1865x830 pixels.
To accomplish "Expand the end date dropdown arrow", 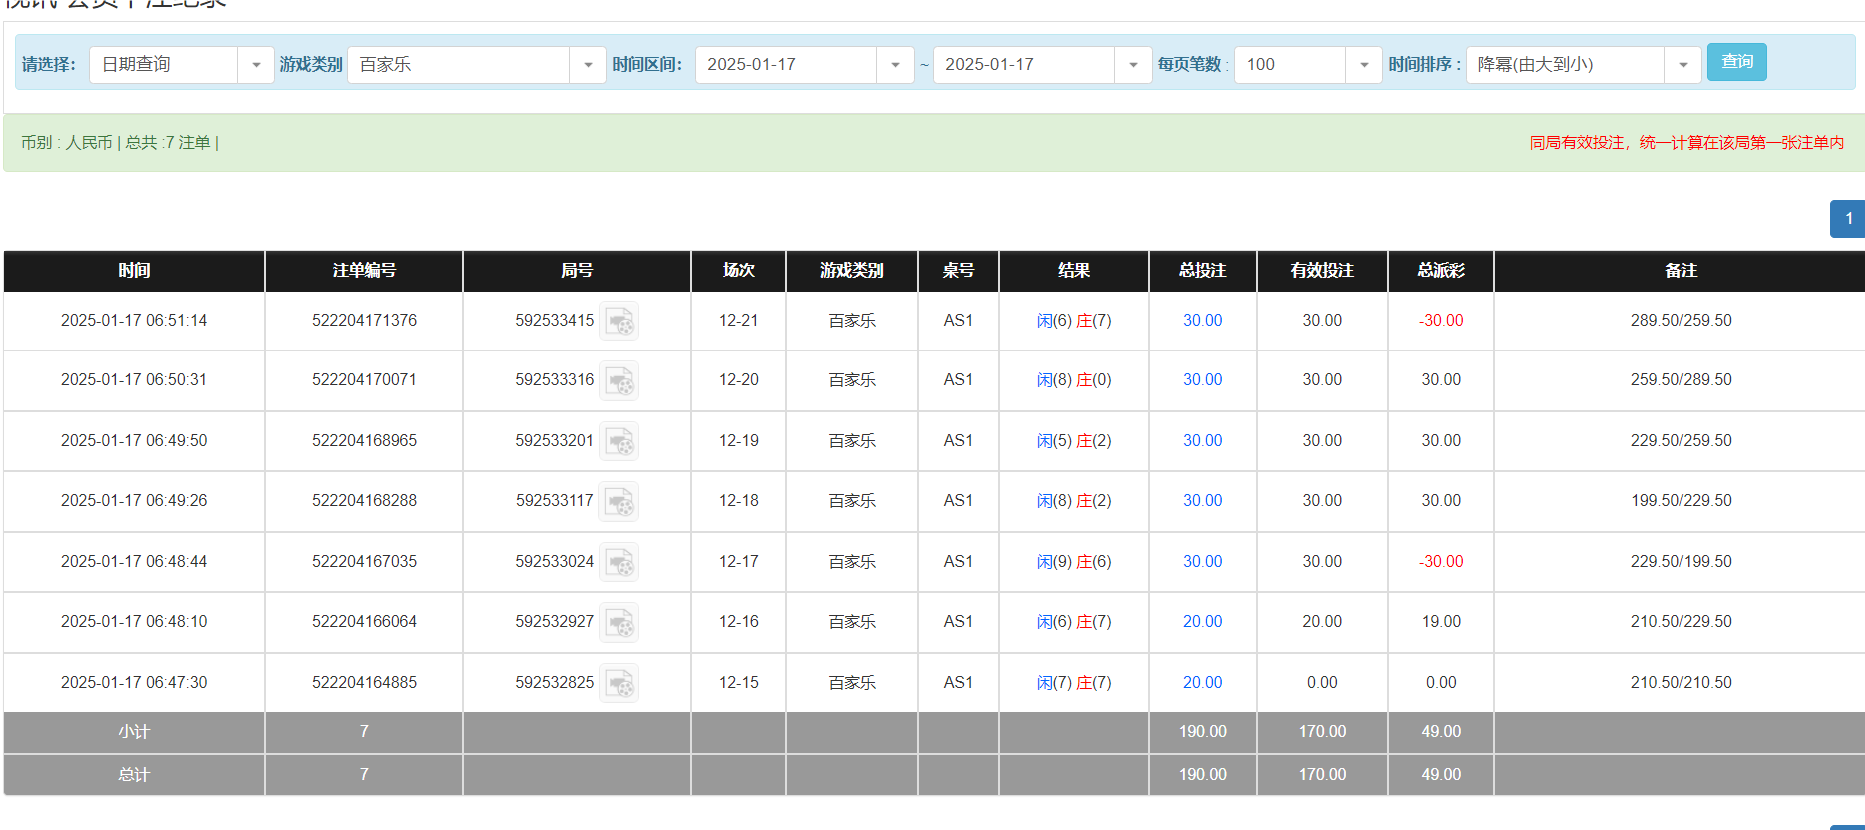I will coord(1133,65).
